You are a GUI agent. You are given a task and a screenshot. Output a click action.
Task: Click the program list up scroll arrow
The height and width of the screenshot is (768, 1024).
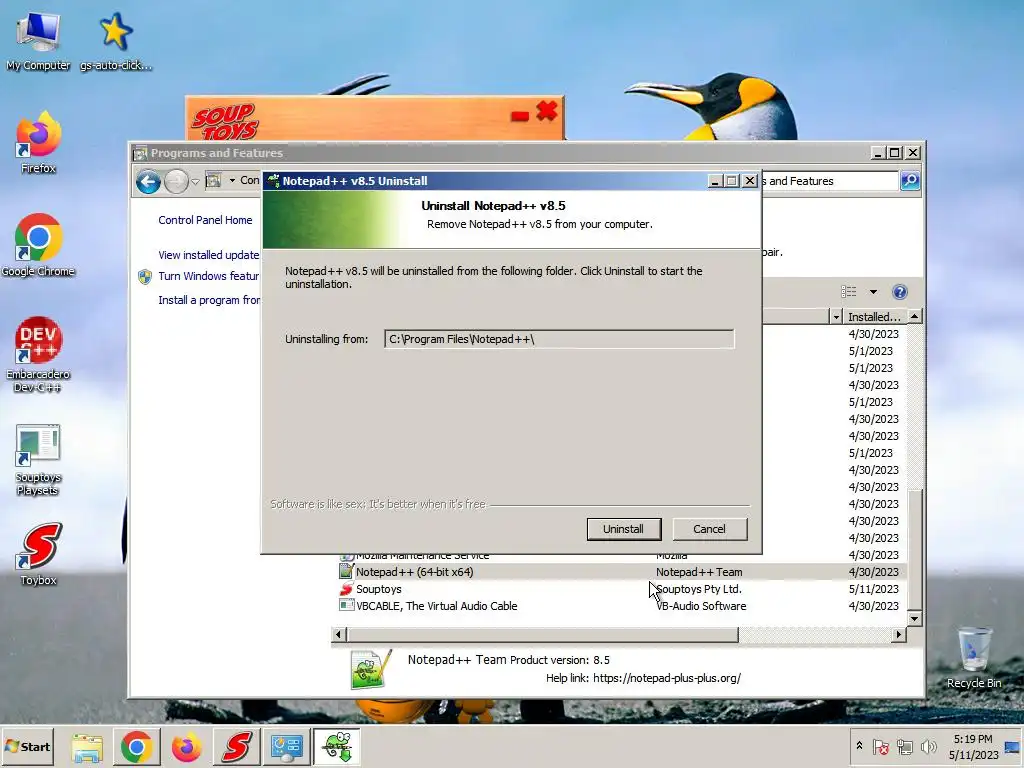click(x=915, y=317)
